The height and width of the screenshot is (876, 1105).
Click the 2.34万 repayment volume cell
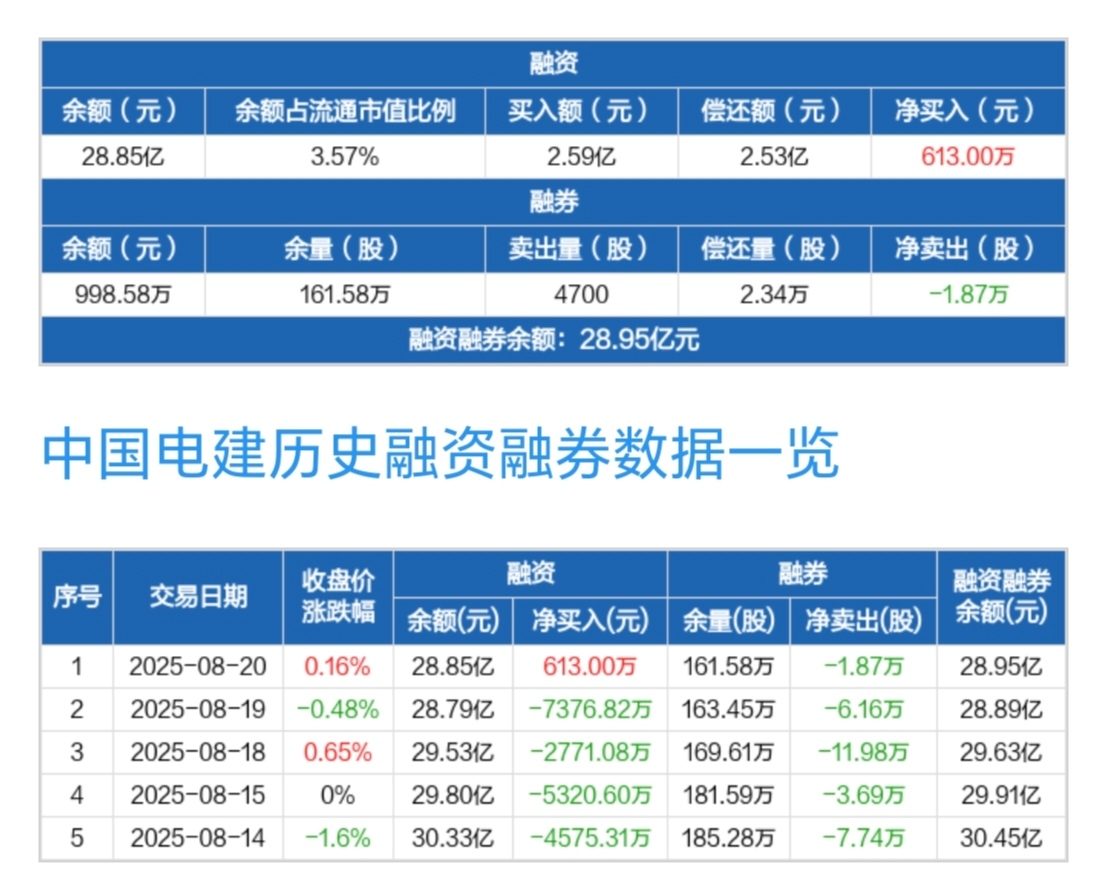774,294
